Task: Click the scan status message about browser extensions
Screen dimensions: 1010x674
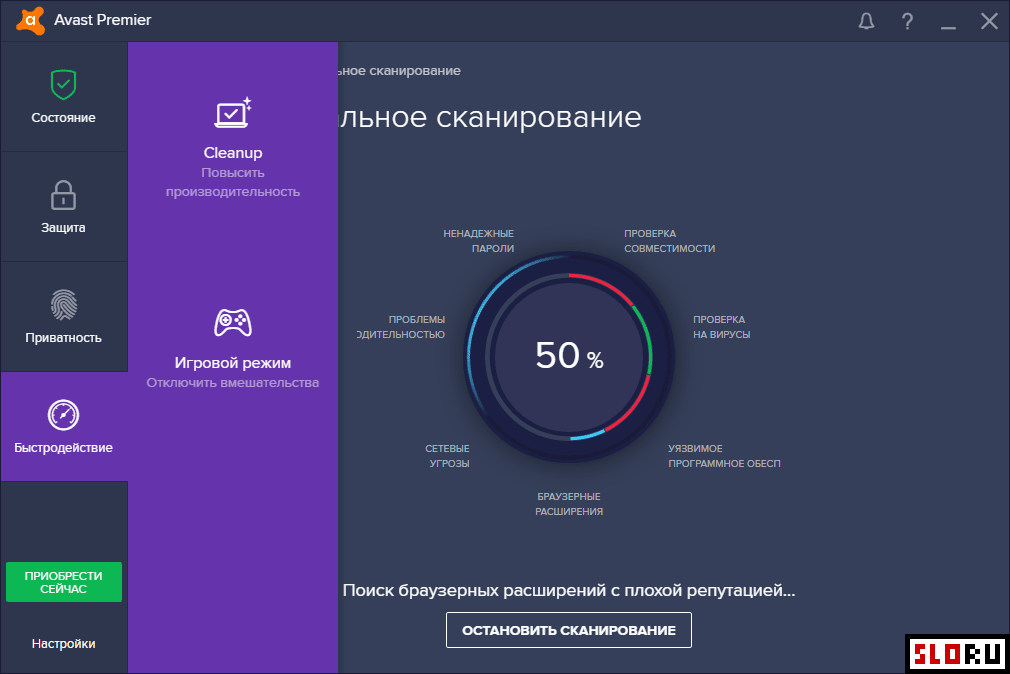Action: tap(569, 590)
